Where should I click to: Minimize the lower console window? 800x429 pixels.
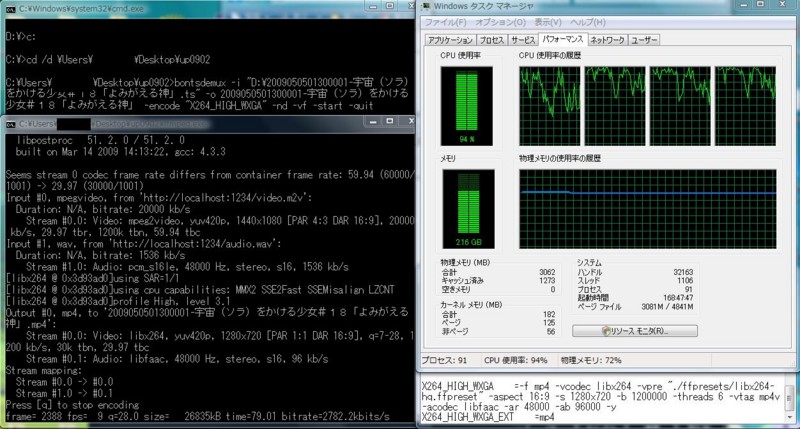click(x=373, y=121)
